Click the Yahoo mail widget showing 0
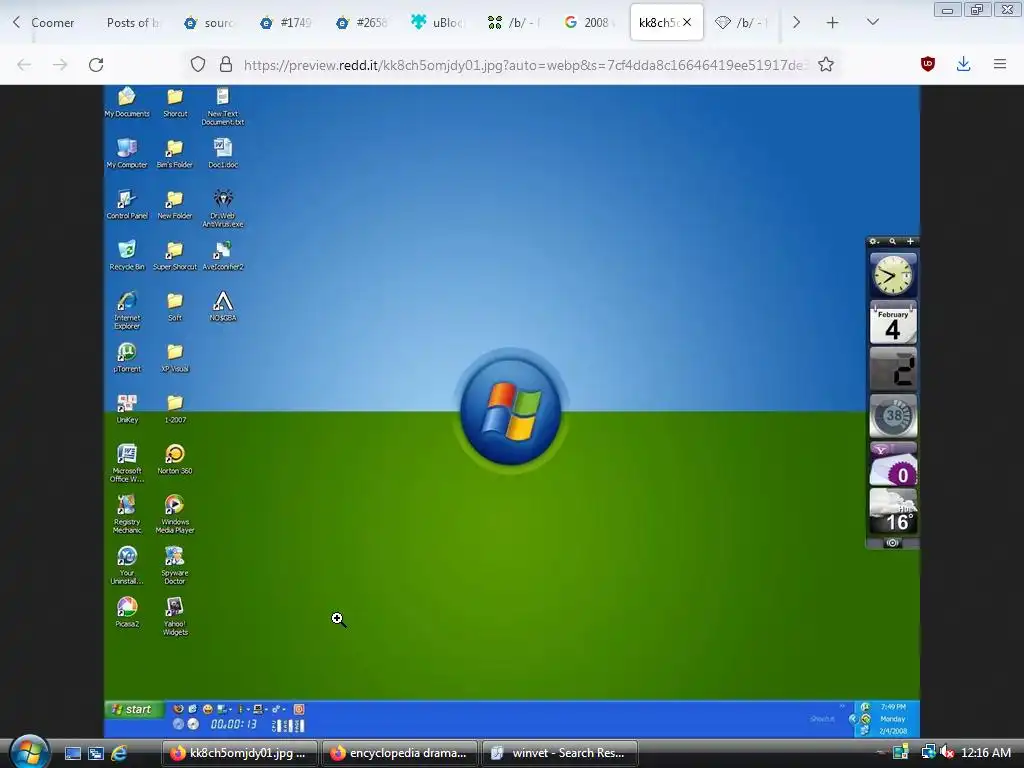The height and width of the screenshot is (768, 1024). [x=893, y=464]
